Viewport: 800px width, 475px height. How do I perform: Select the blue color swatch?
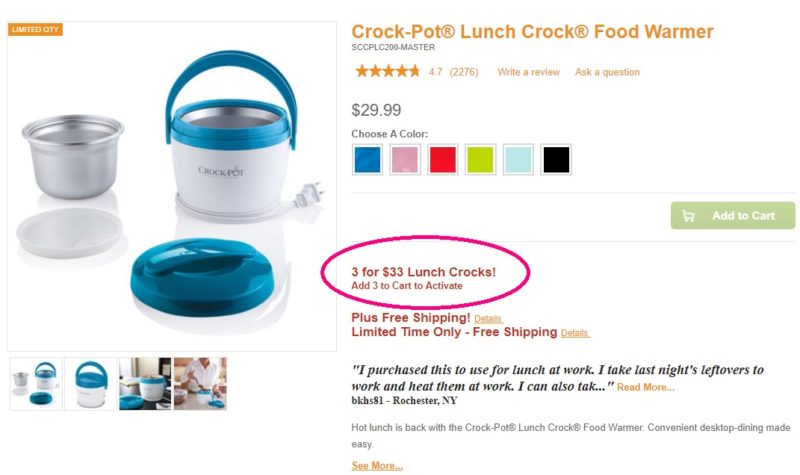point(367,160)
